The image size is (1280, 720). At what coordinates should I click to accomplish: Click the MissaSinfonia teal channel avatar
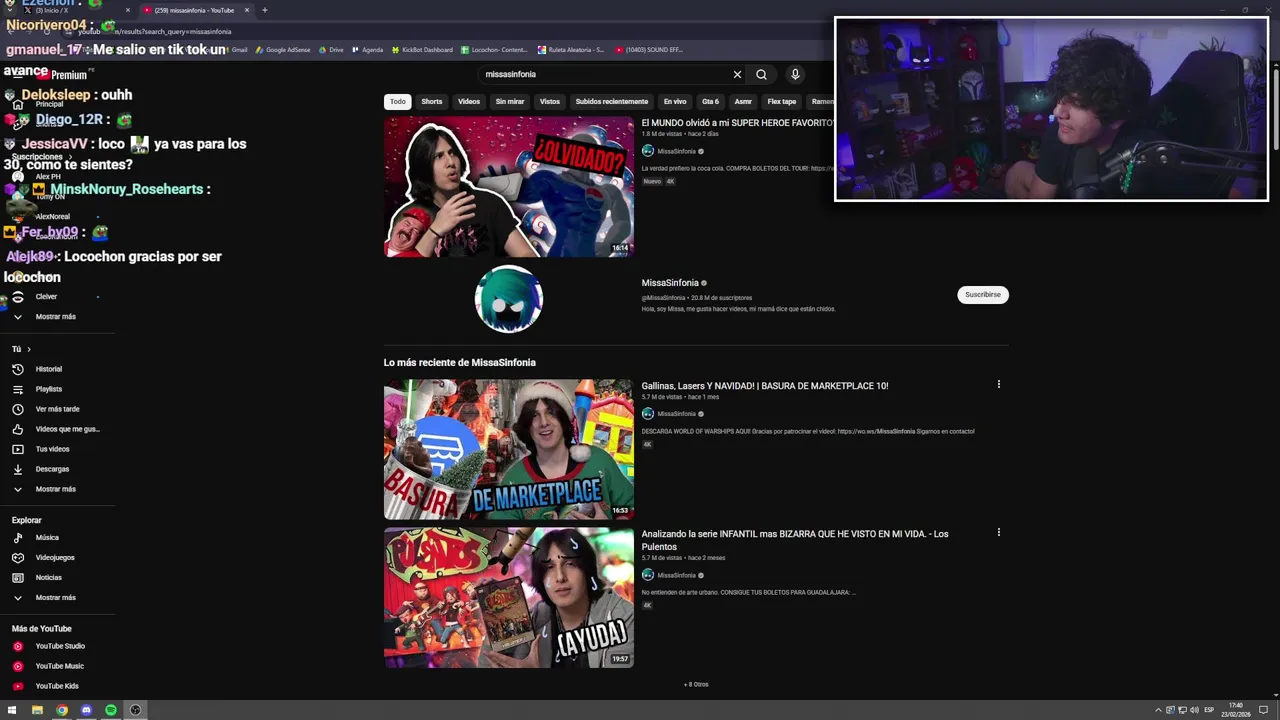(x=508, y=299)
